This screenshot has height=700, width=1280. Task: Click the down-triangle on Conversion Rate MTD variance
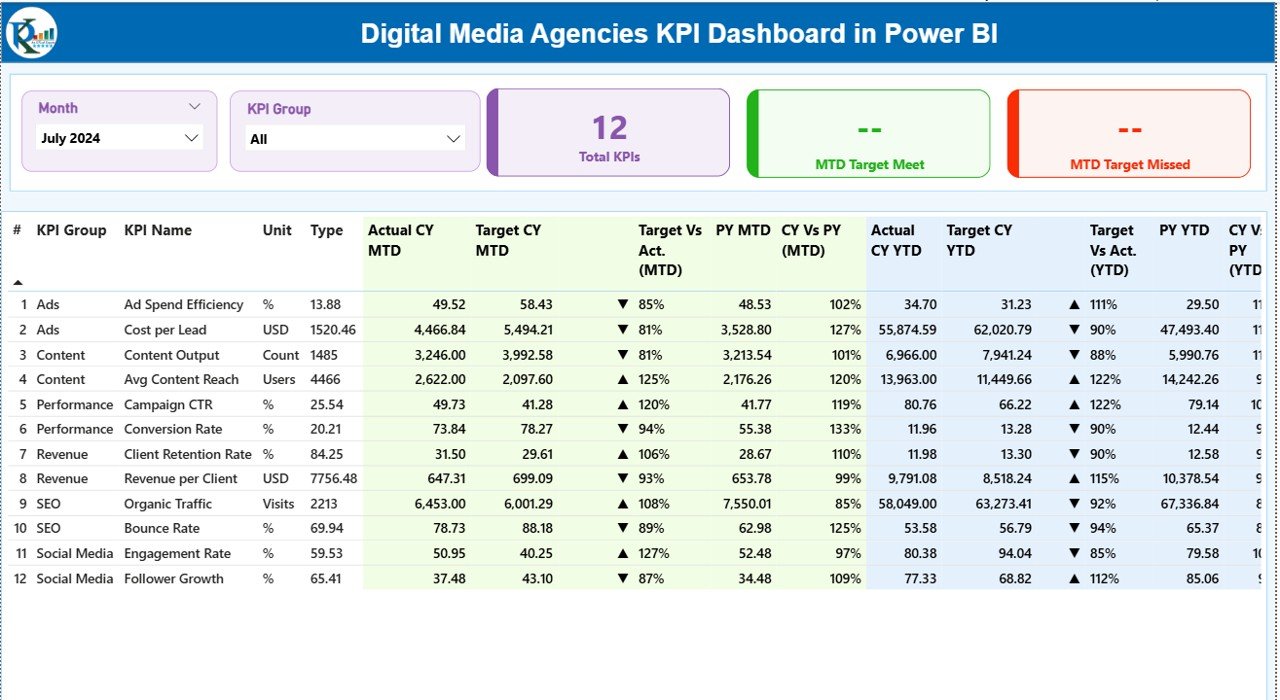tap(621, 428)
